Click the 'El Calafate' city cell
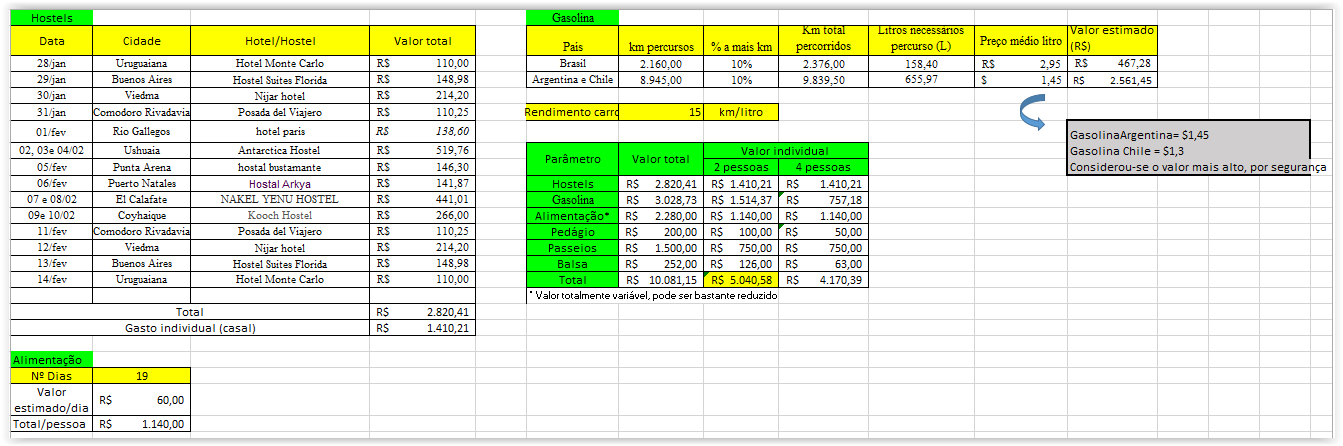The width and height of the screenshot is (1343, 446). (141, 199)
